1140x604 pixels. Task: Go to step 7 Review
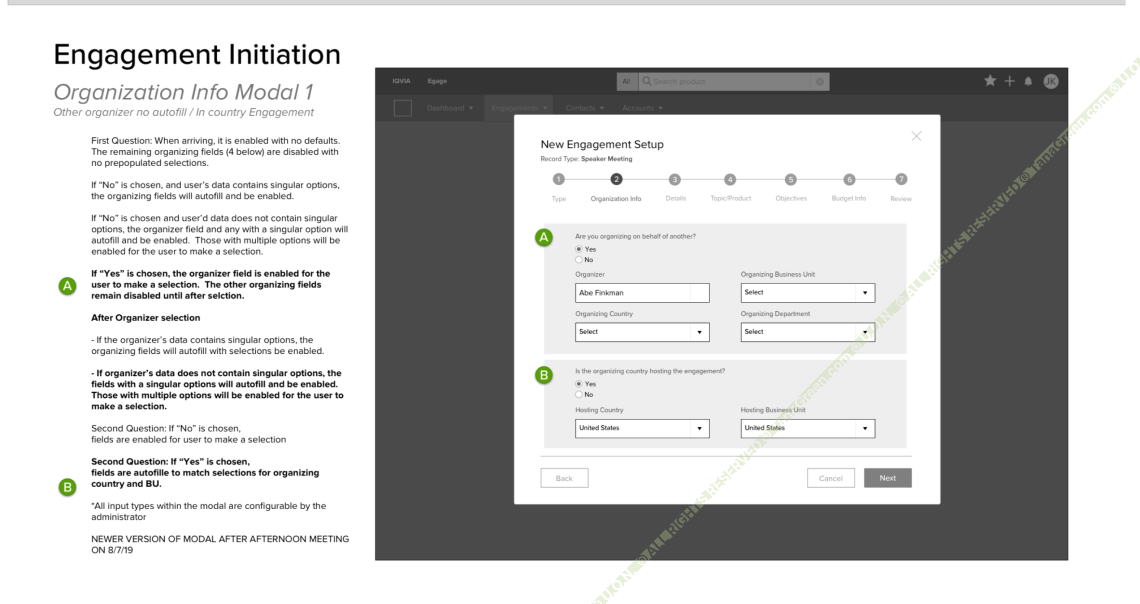click(x=901, y=180)
